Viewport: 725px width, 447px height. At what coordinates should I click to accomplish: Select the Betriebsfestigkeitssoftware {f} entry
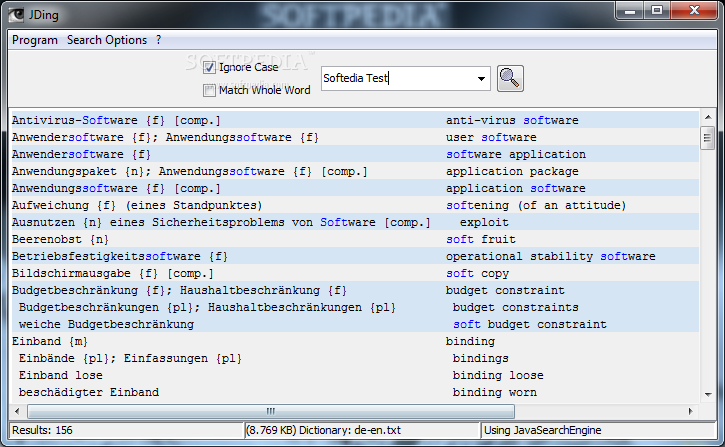coord(120,257)
